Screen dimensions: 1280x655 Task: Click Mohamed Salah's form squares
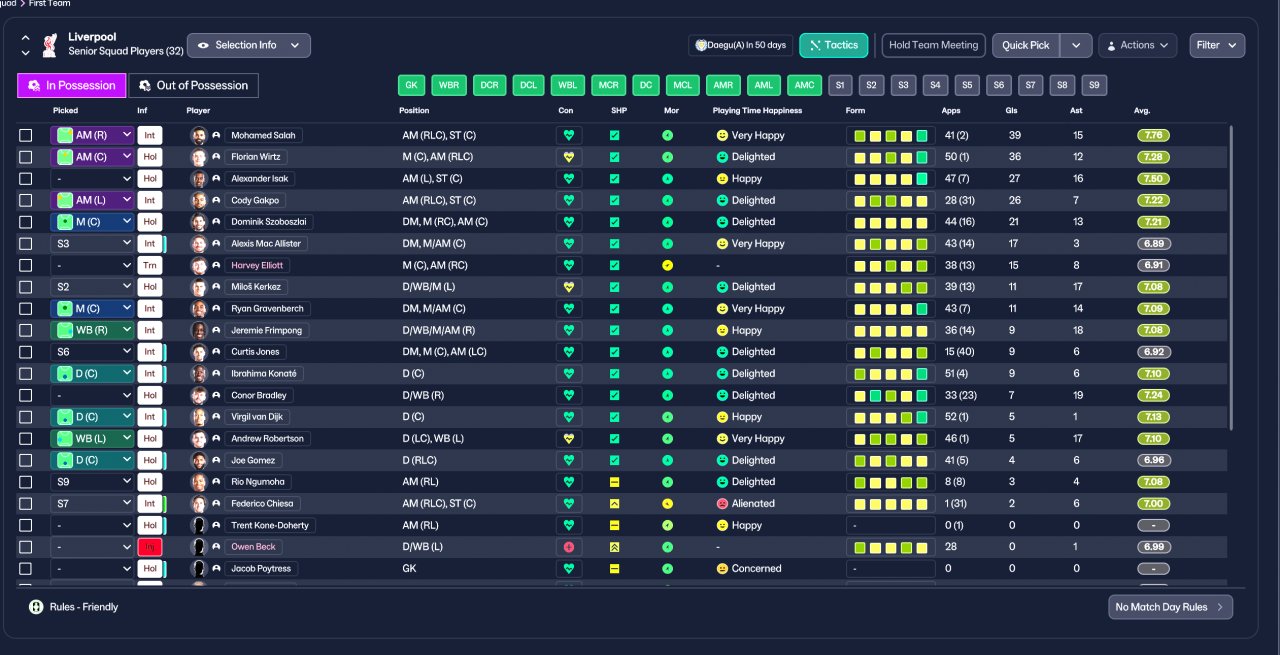click(891, 135)
